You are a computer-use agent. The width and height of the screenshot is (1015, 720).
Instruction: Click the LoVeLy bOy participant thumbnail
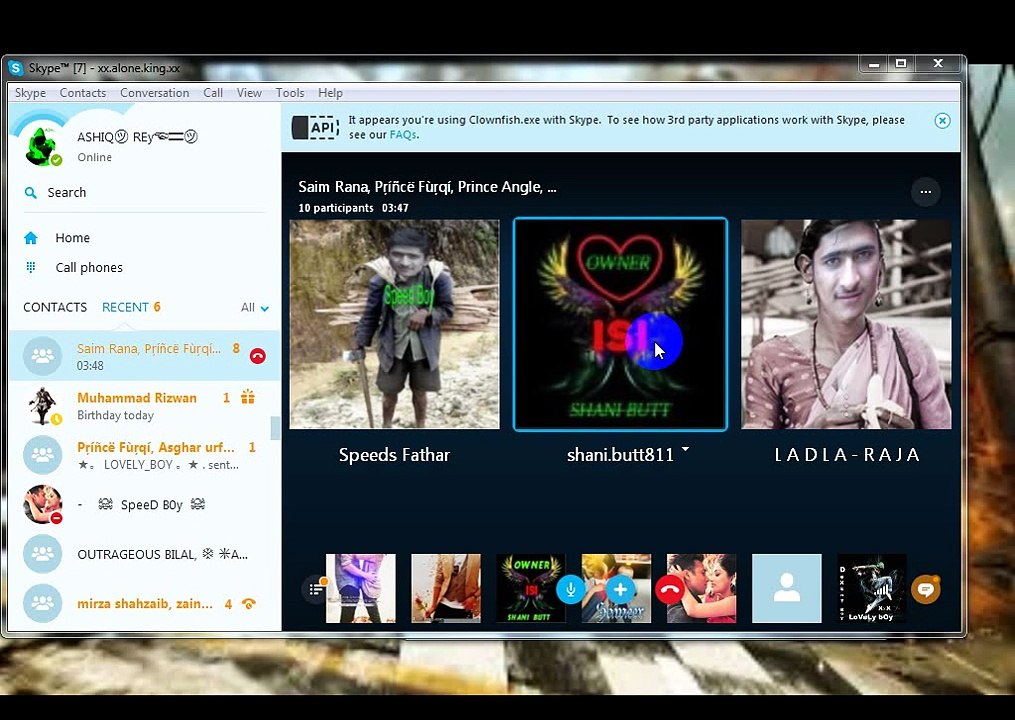pos(872,589)
